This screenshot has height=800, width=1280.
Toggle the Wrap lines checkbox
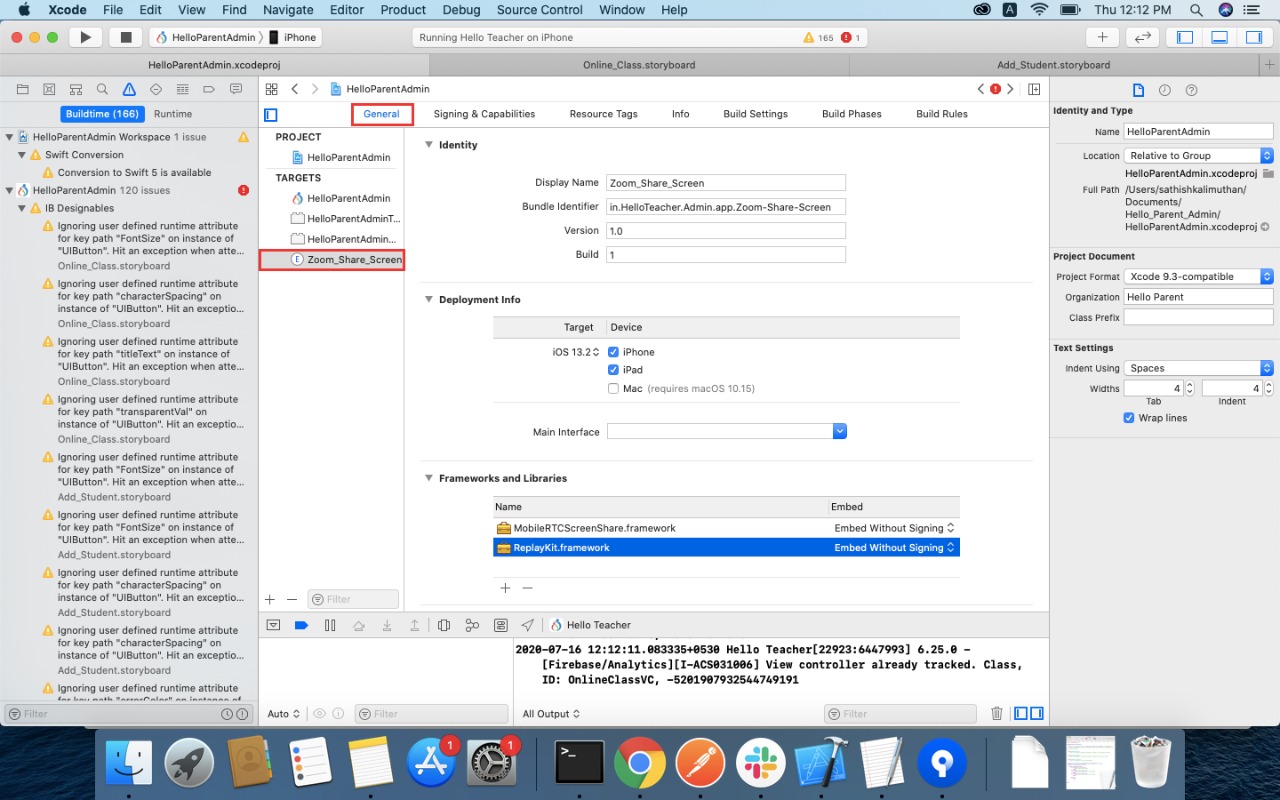point(1129,418)
